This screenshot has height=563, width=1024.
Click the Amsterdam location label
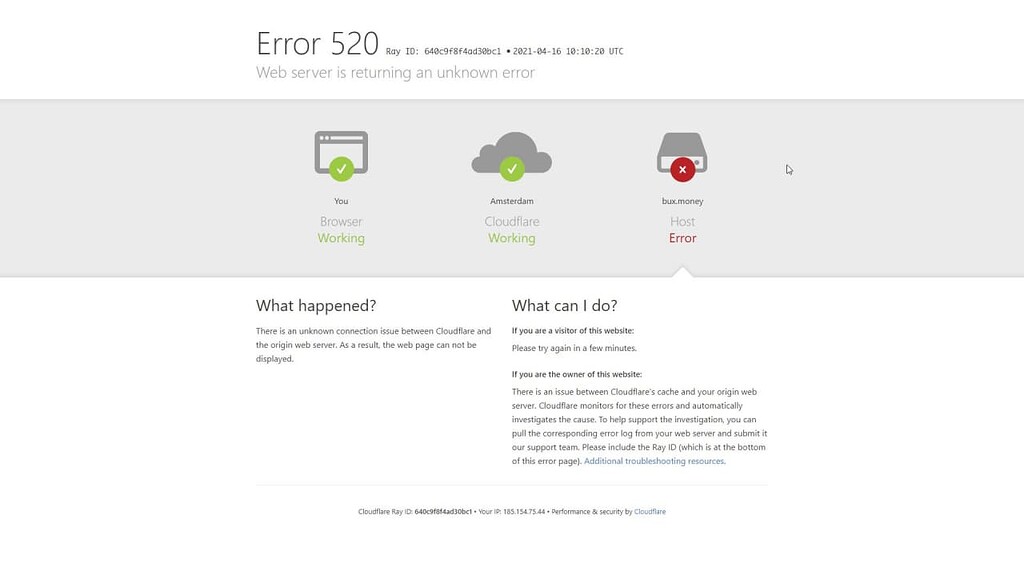pyautogui.click(x=512, y=201)
